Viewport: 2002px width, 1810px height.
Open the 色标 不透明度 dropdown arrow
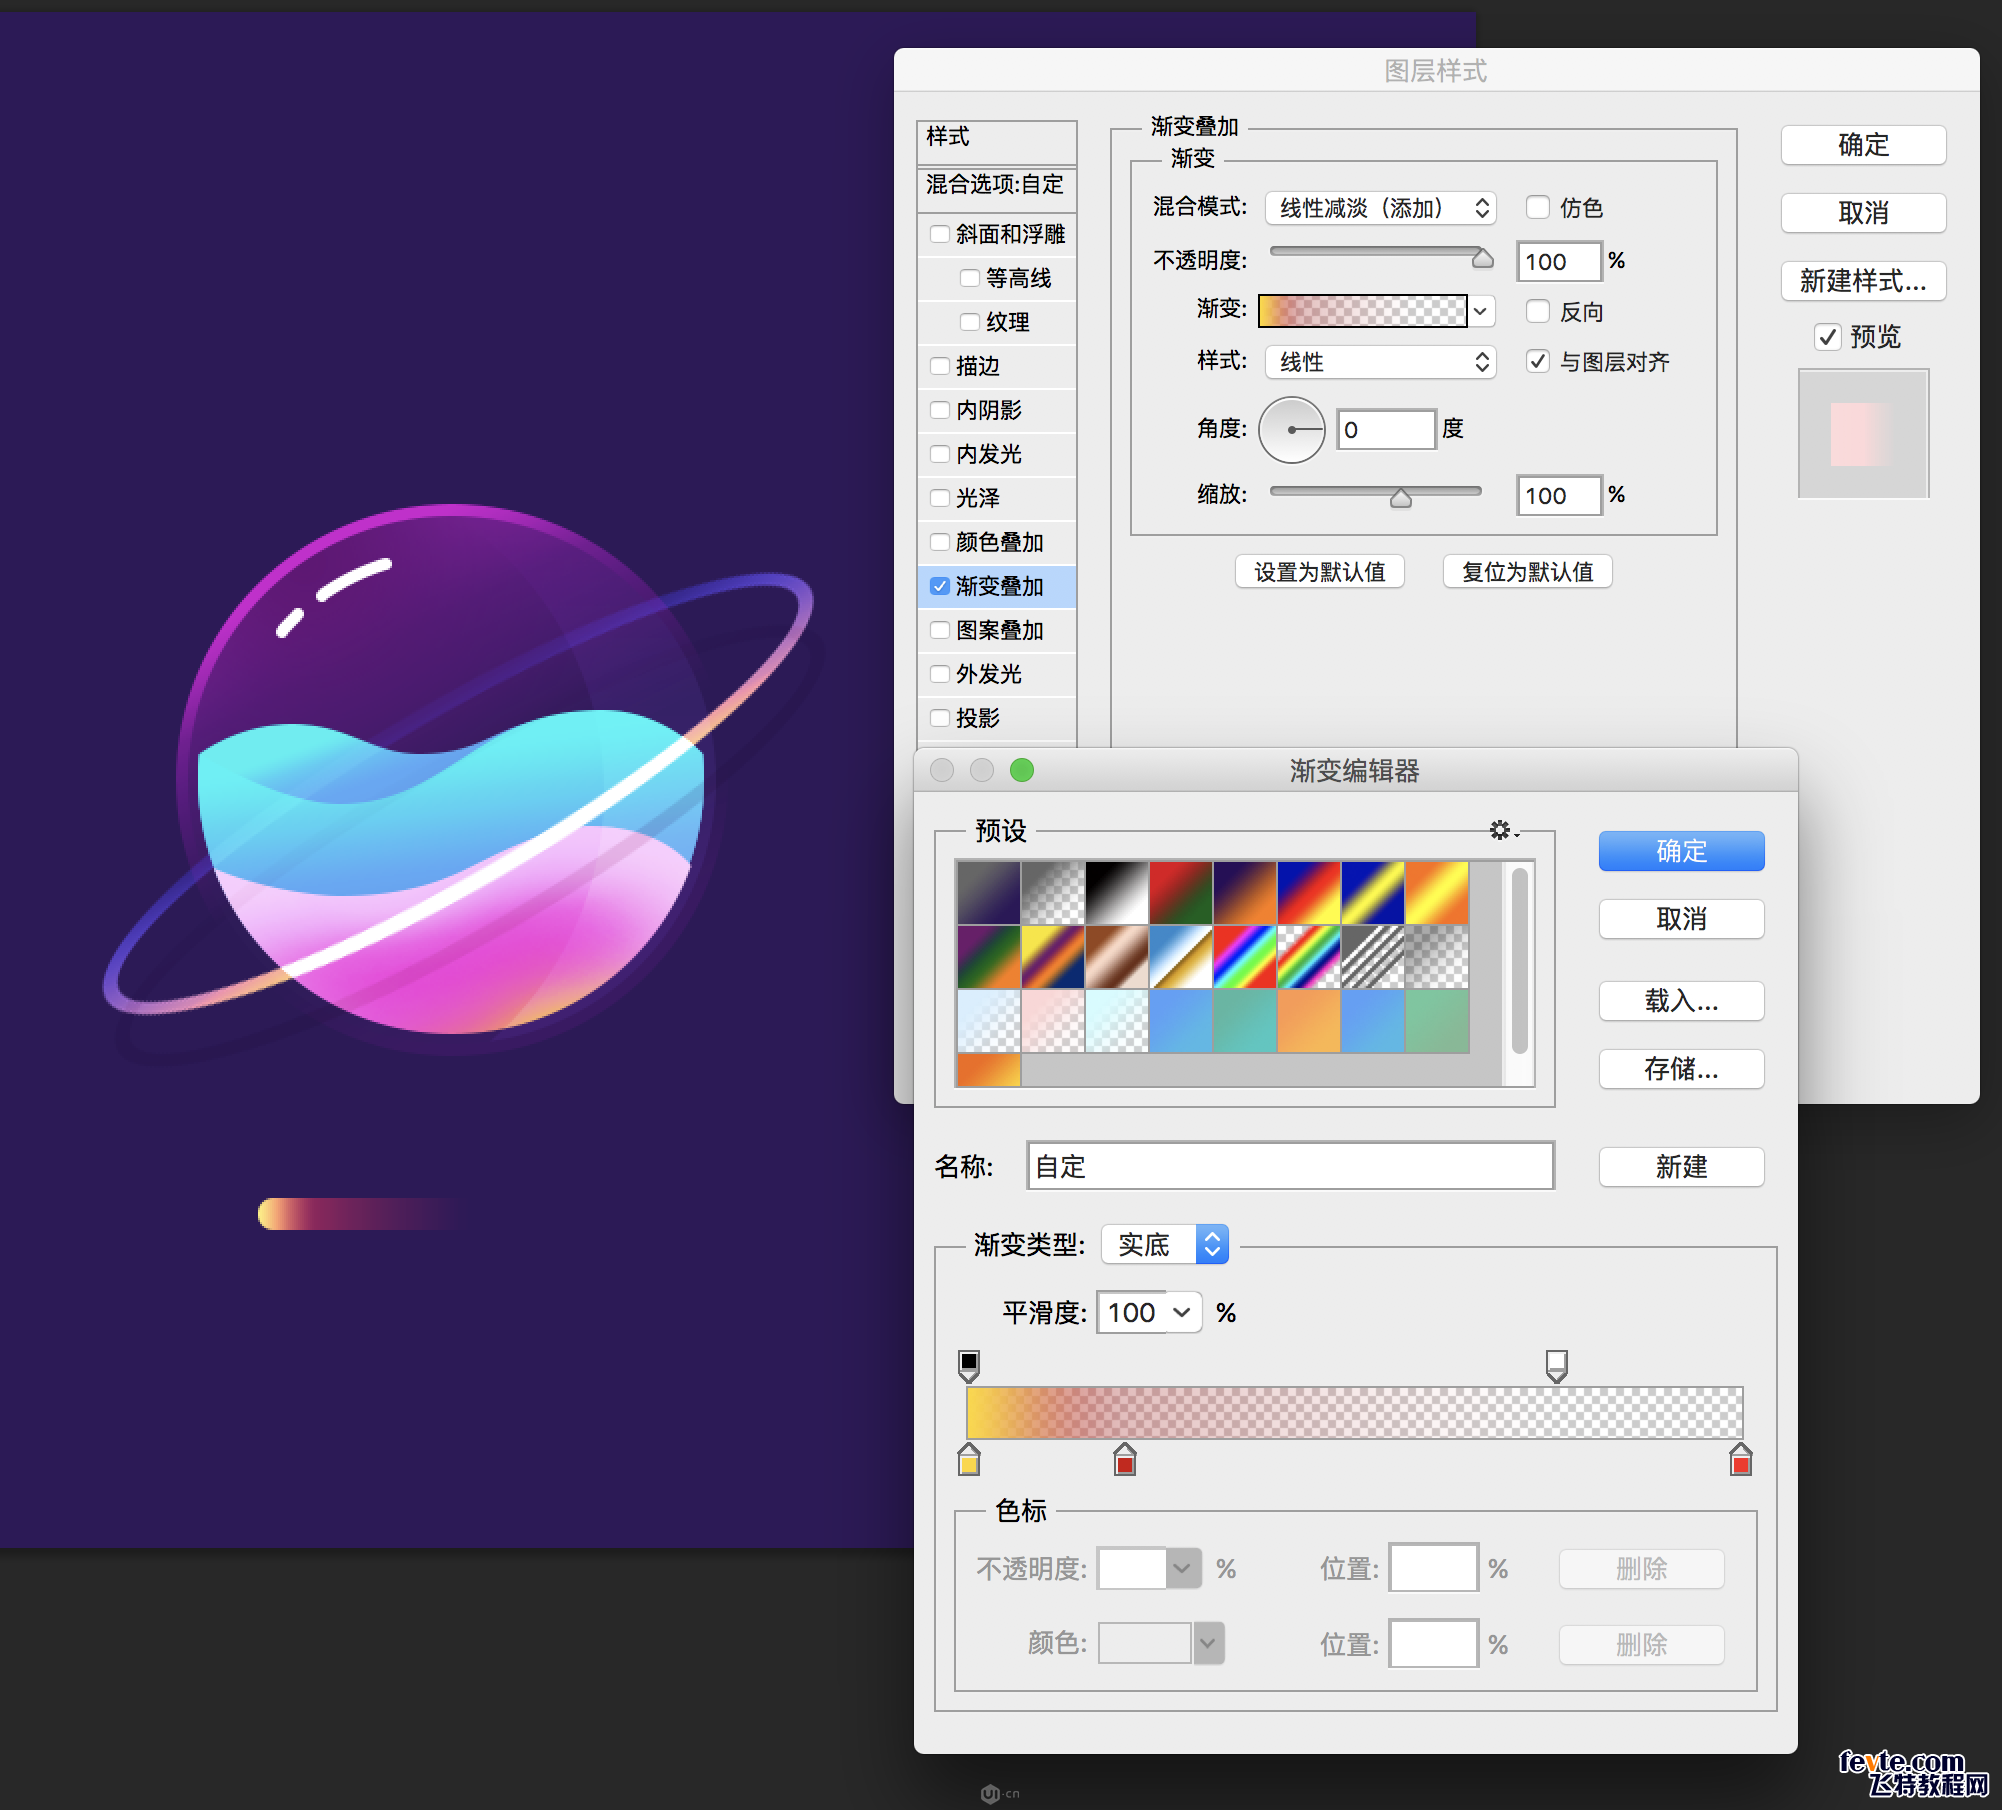1182,1568
